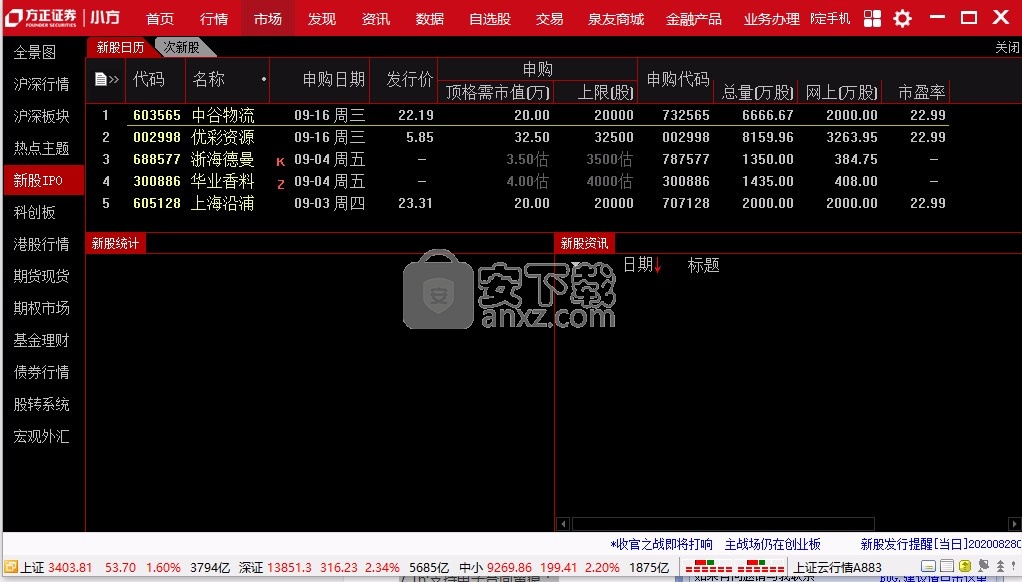This screenshot has width=1022, height=582.
Task: Click the Founder Securities logo
Action: [42, 18]
